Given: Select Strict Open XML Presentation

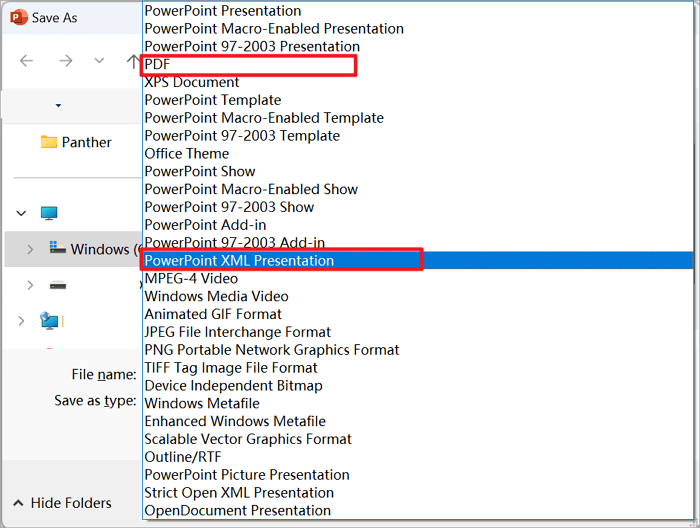Looking at the screenshot, I should point(418,493).
